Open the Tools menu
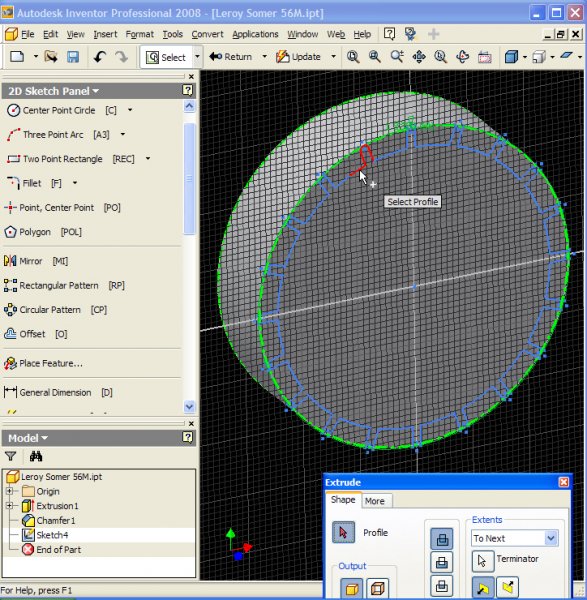The height and width of the screenshot is (600, 587). pos(173,34)
